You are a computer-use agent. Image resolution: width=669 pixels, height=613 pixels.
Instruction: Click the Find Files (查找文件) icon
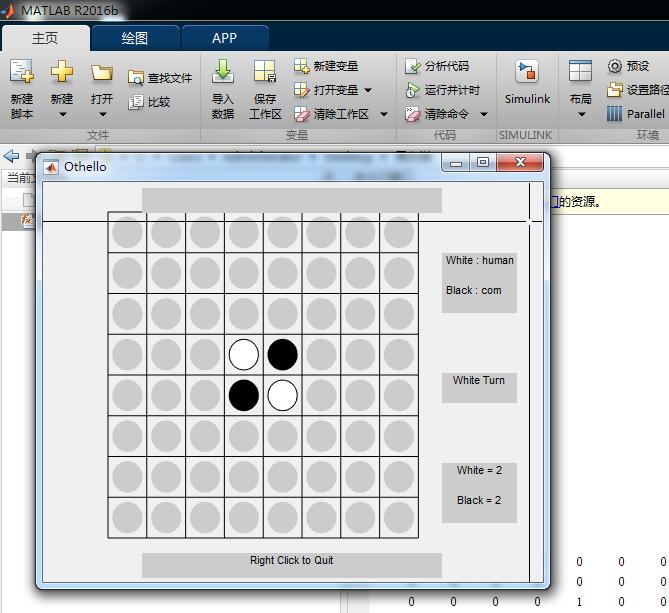[x=136, y=78]
